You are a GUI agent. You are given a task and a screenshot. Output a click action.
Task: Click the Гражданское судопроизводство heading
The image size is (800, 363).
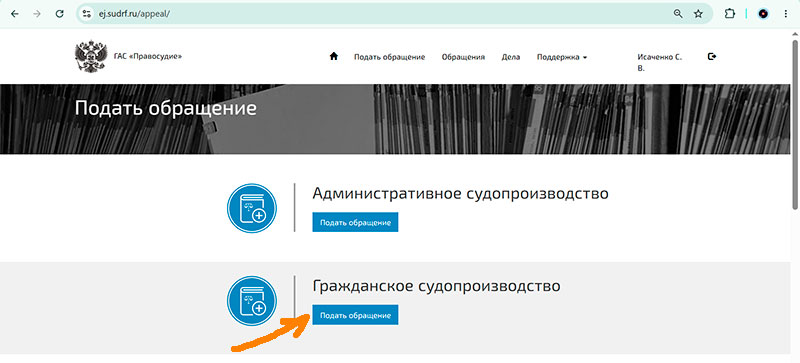click(x=436, y=286)
